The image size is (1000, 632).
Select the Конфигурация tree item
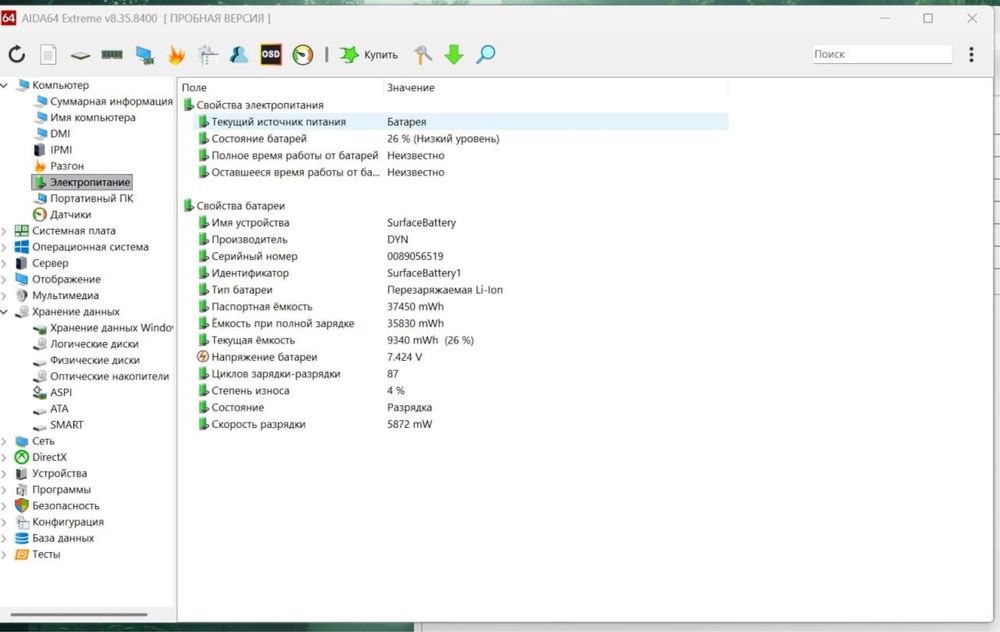tap(68, 522)
